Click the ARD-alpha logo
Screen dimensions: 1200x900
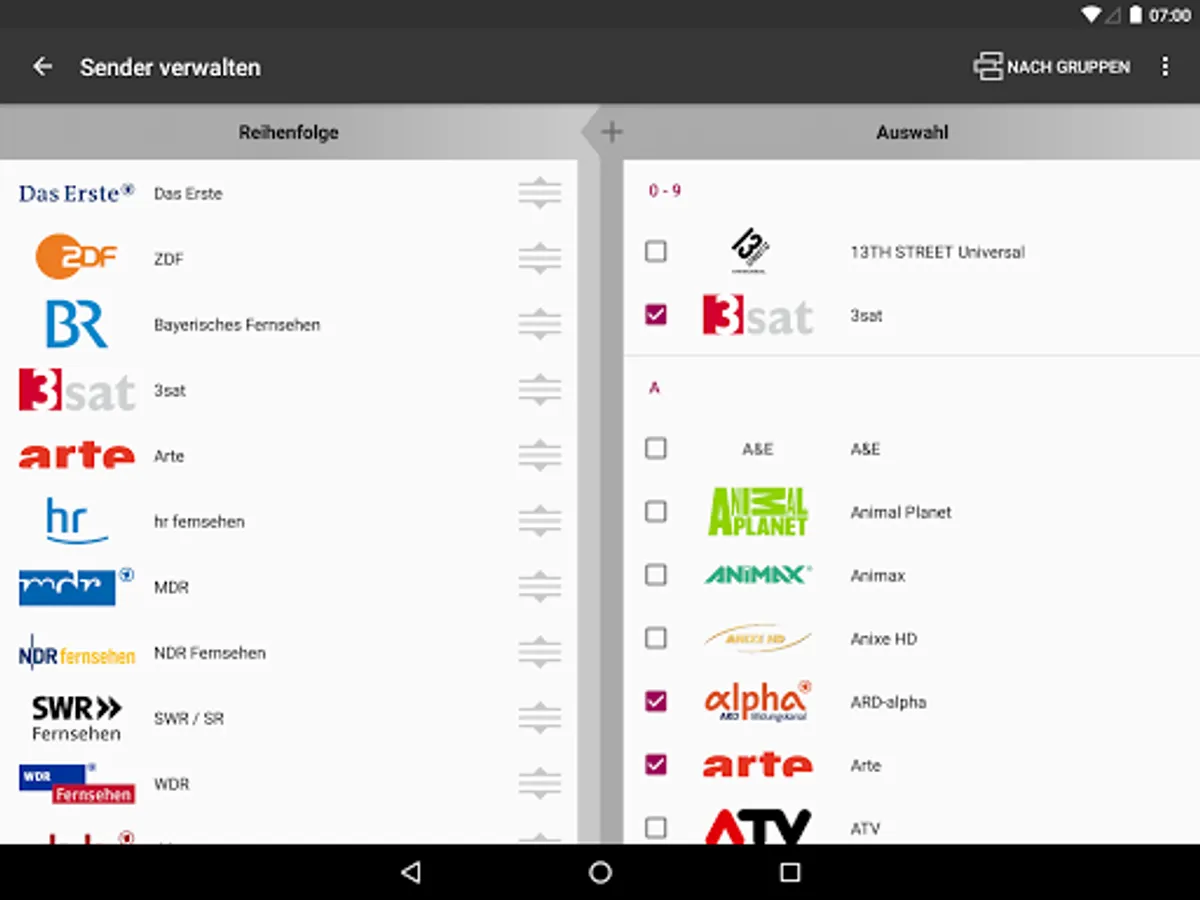pos(757,701)
